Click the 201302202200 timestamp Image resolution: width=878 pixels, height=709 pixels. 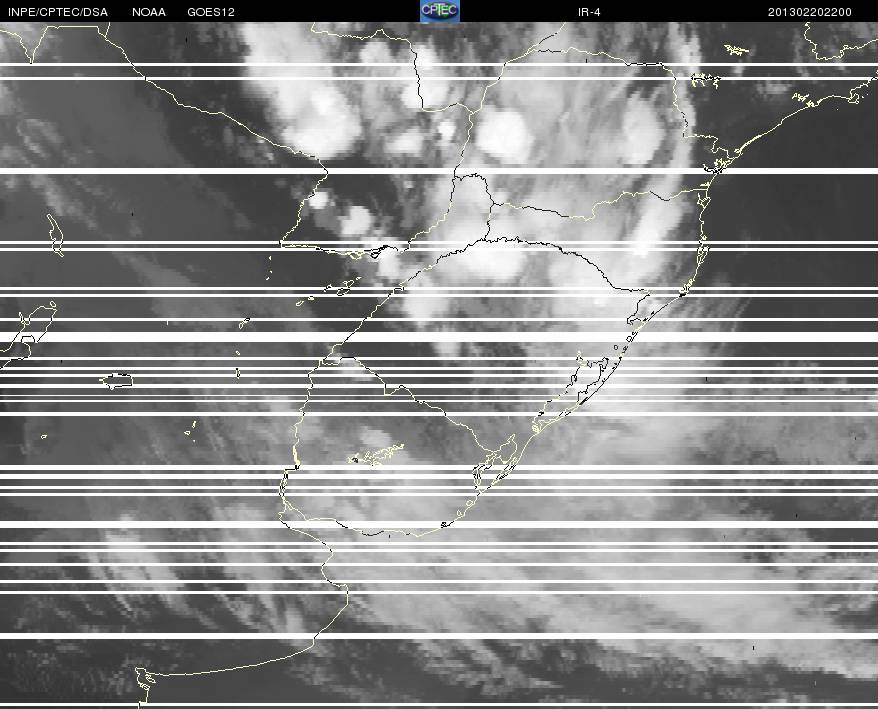pos(810,12)
